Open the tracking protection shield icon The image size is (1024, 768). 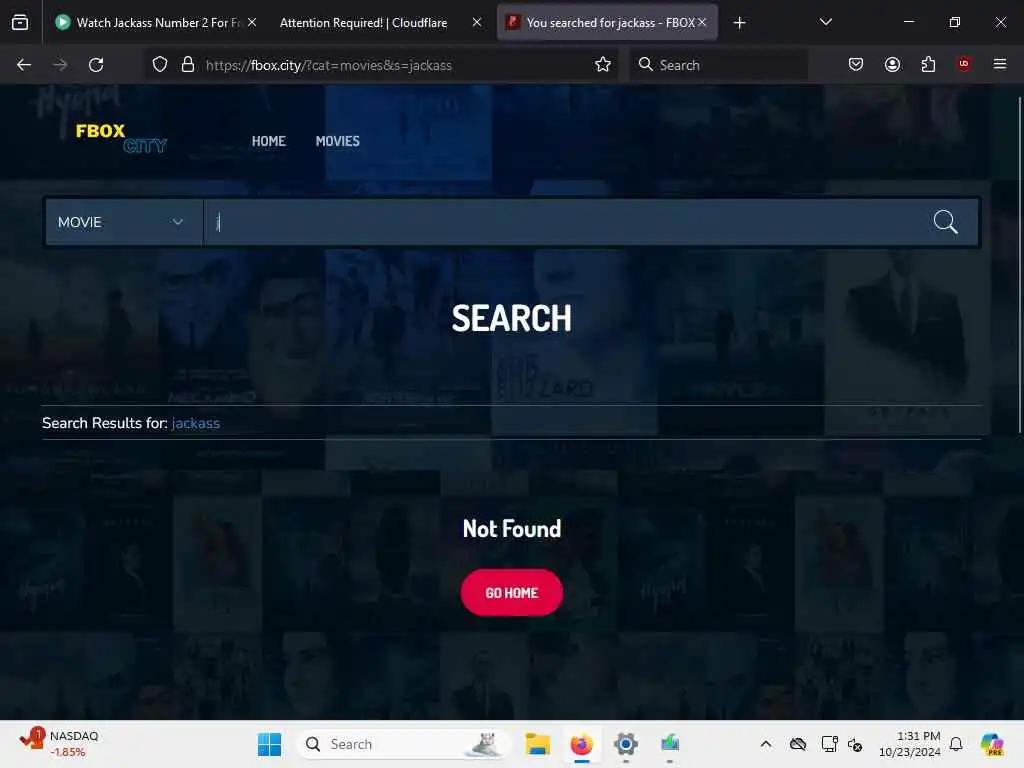pos(160,65)
